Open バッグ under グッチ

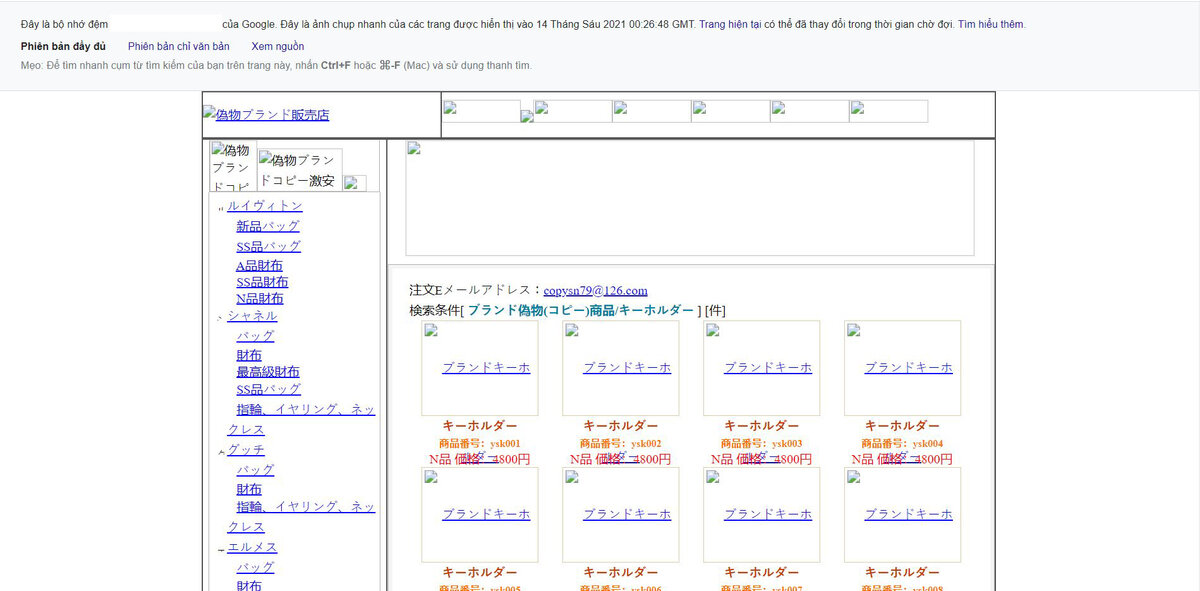coord(255,470)
